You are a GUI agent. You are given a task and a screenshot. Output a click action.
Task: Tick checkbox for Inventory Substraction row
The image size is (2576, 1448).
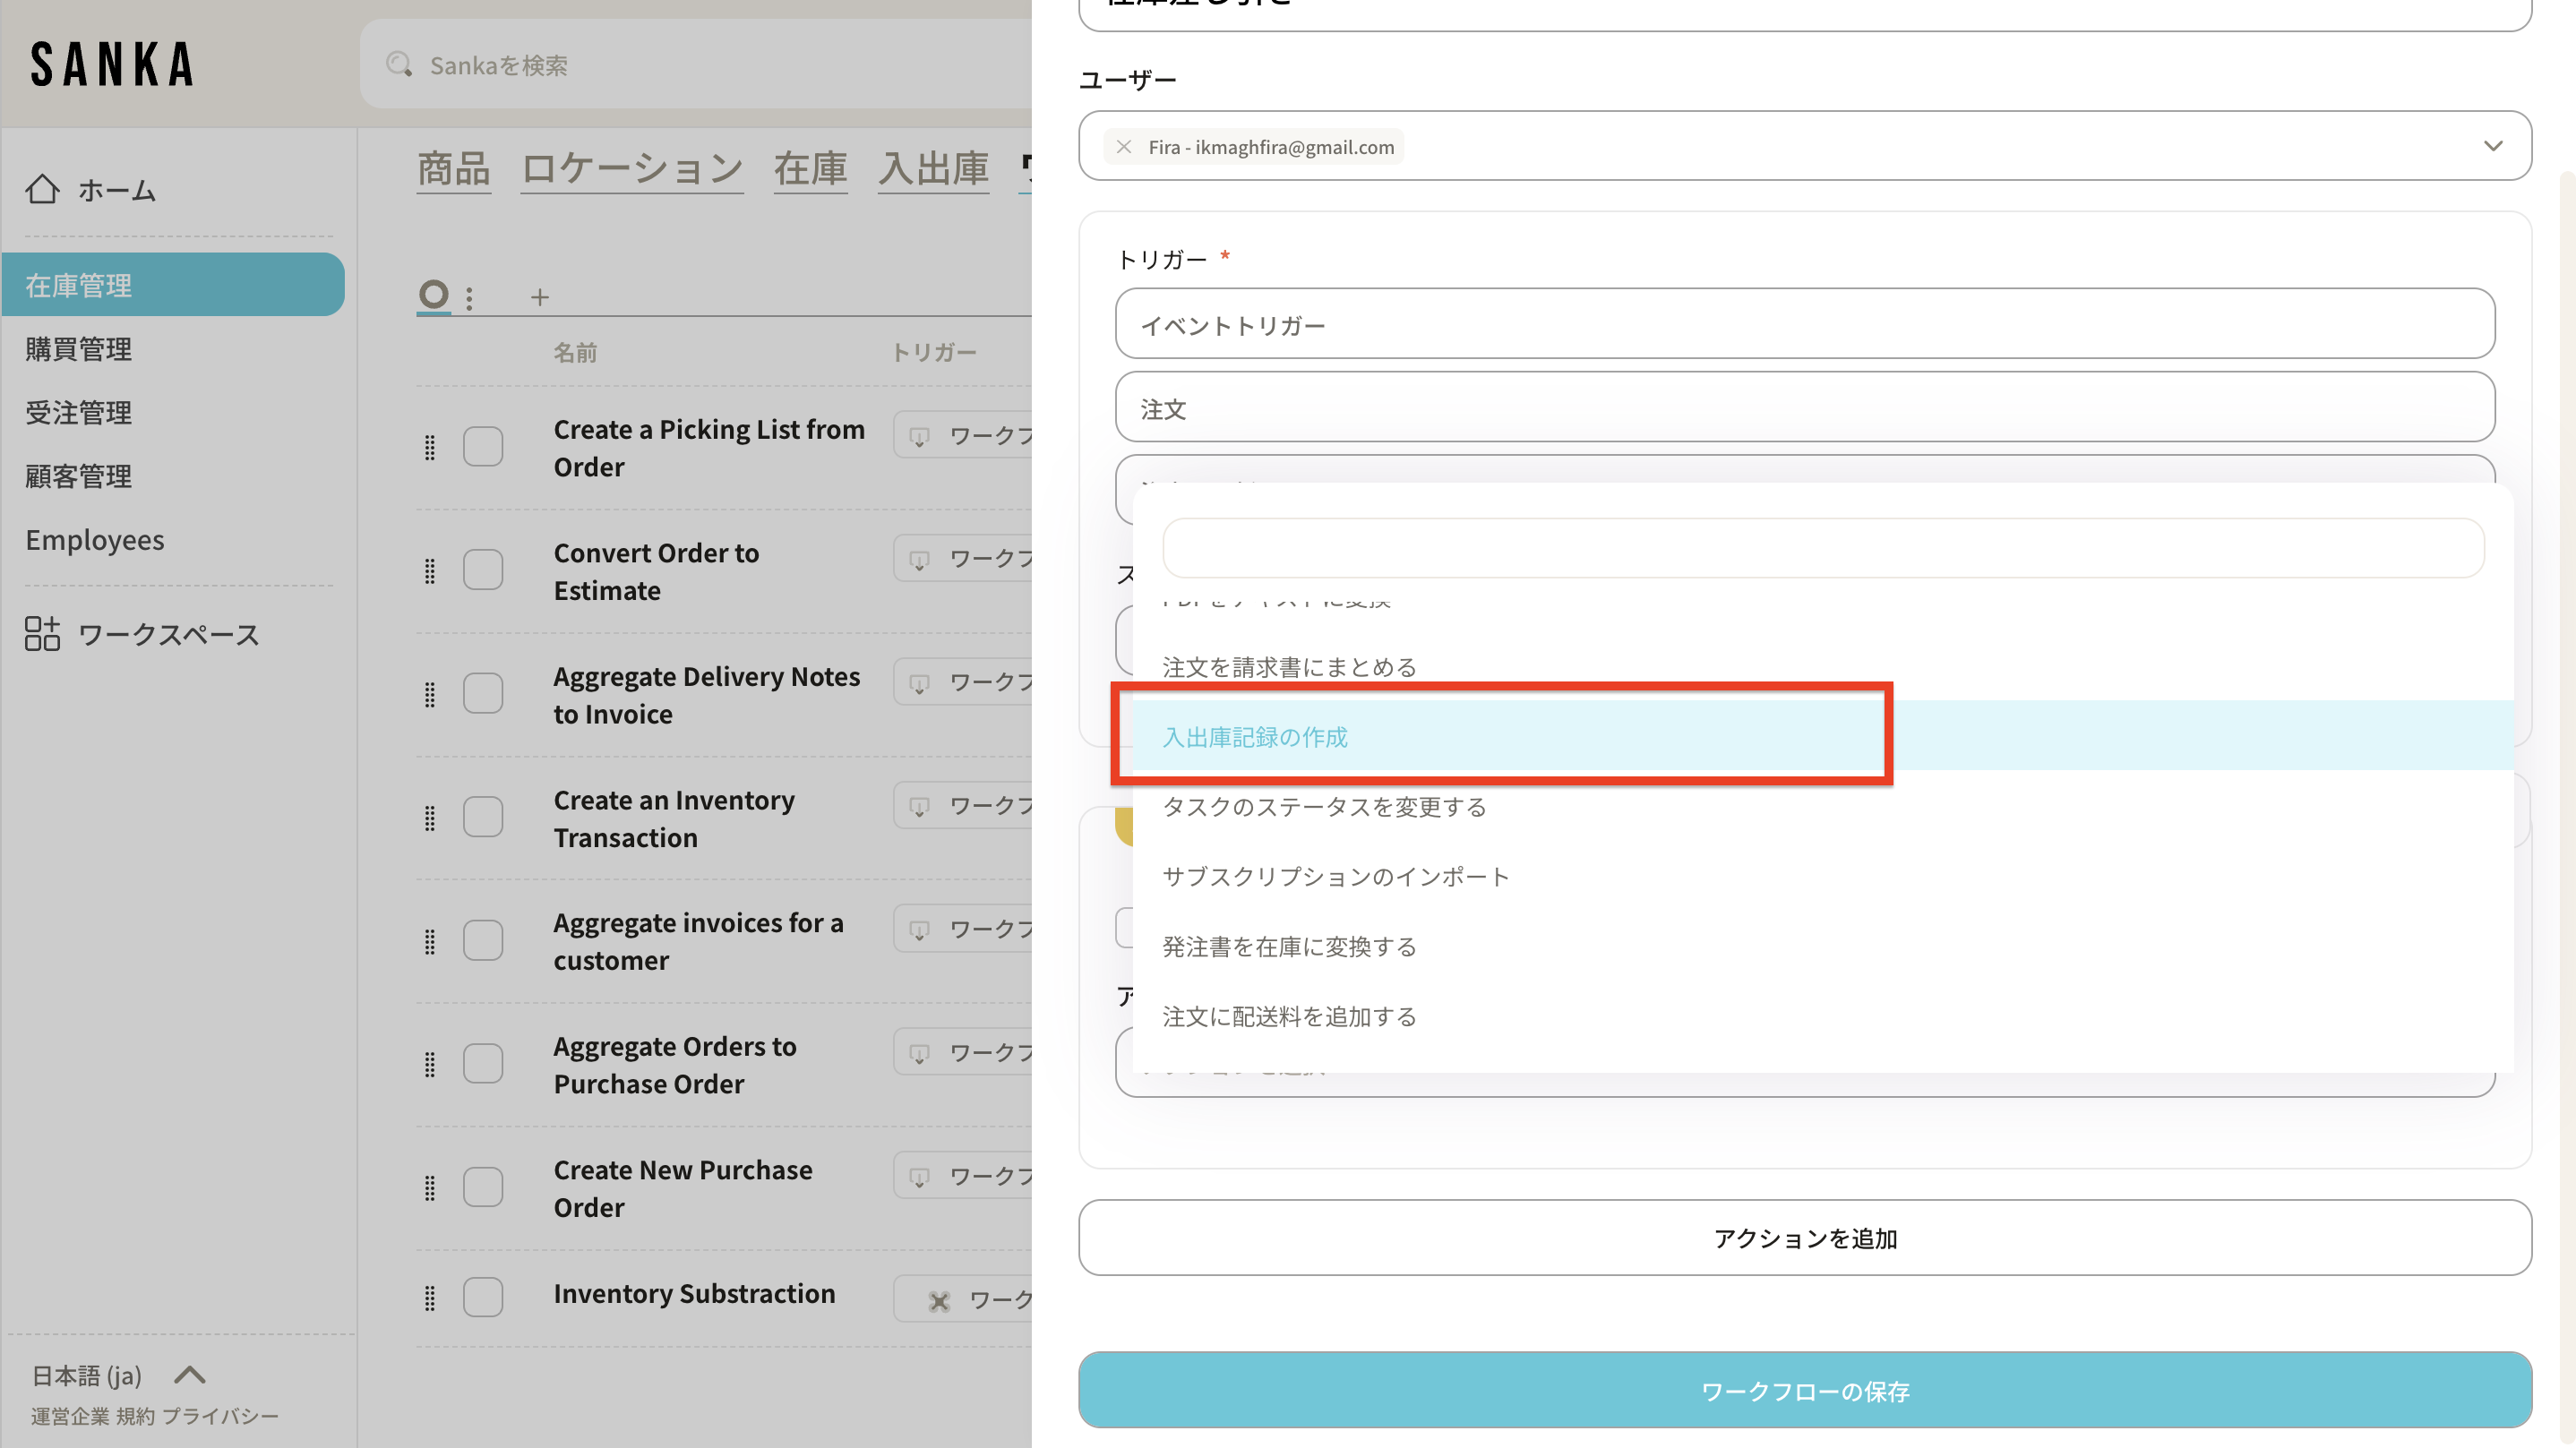point(483,1297)
